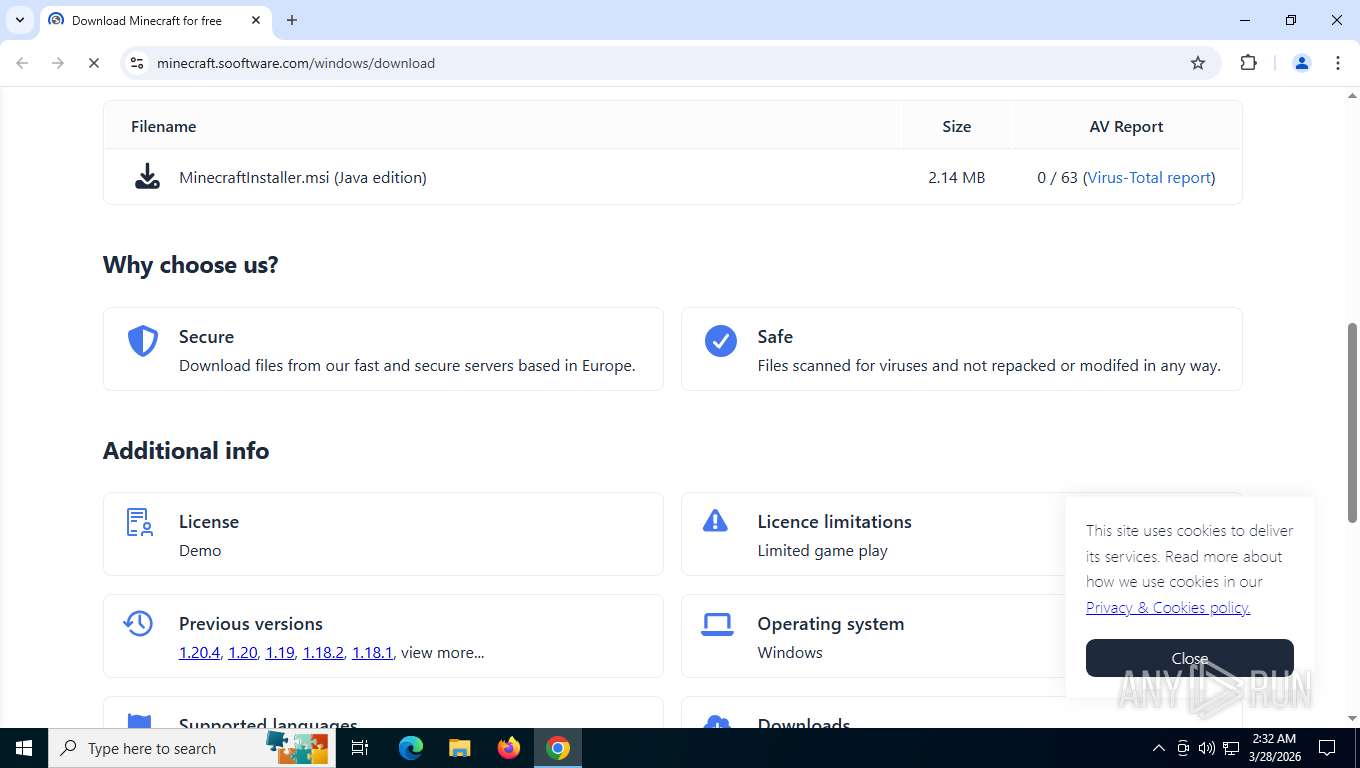Open the Windows Start menu
The height and width of the screenshot is (768, 1360).
tap(24, 748)
